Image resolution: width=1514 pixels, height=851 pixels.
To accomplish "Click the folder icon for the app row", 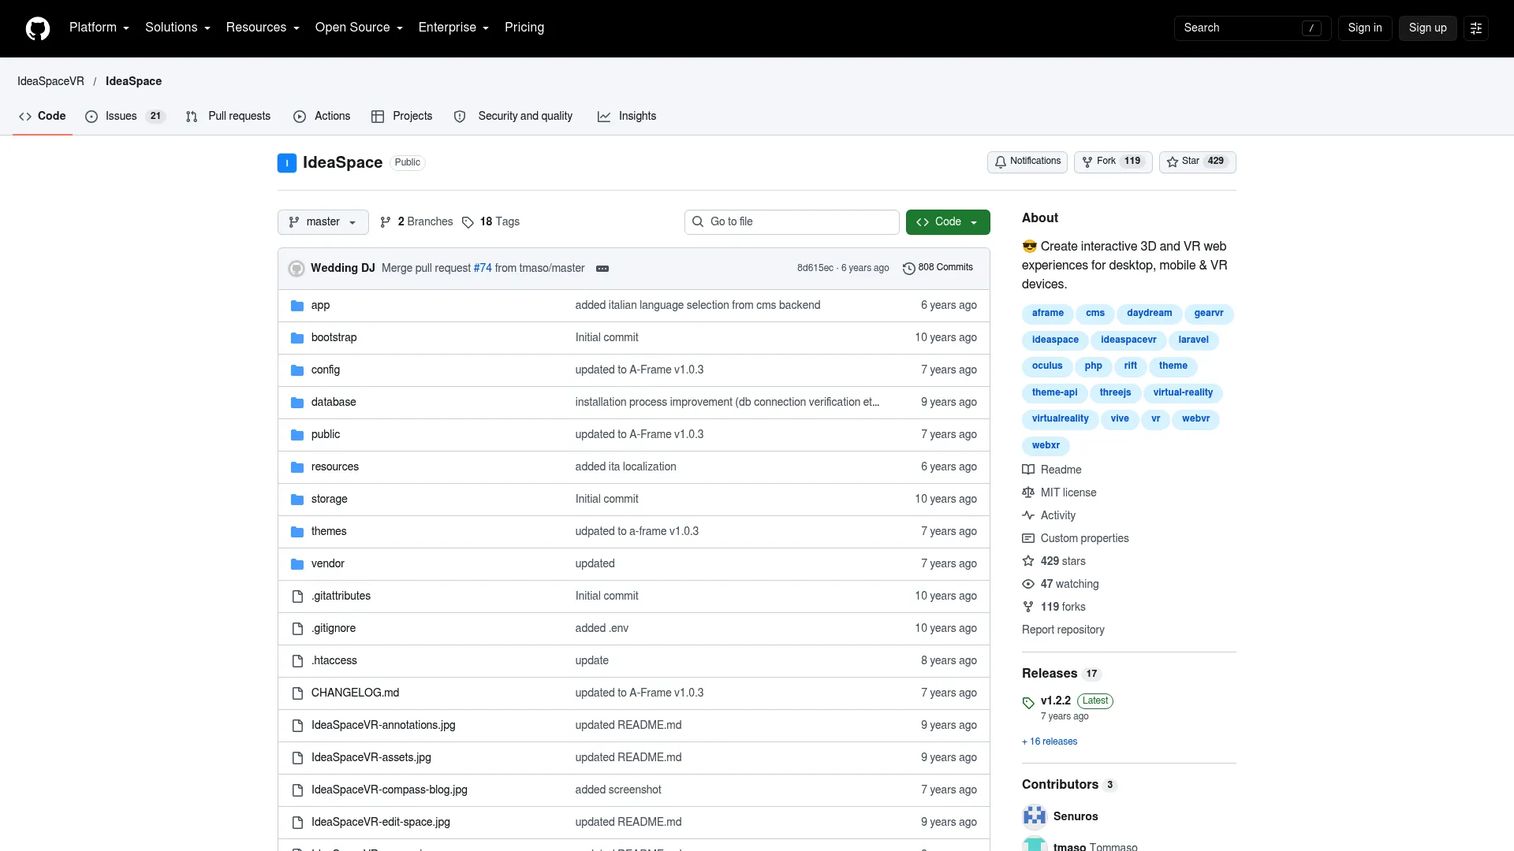I will [297, 305].
